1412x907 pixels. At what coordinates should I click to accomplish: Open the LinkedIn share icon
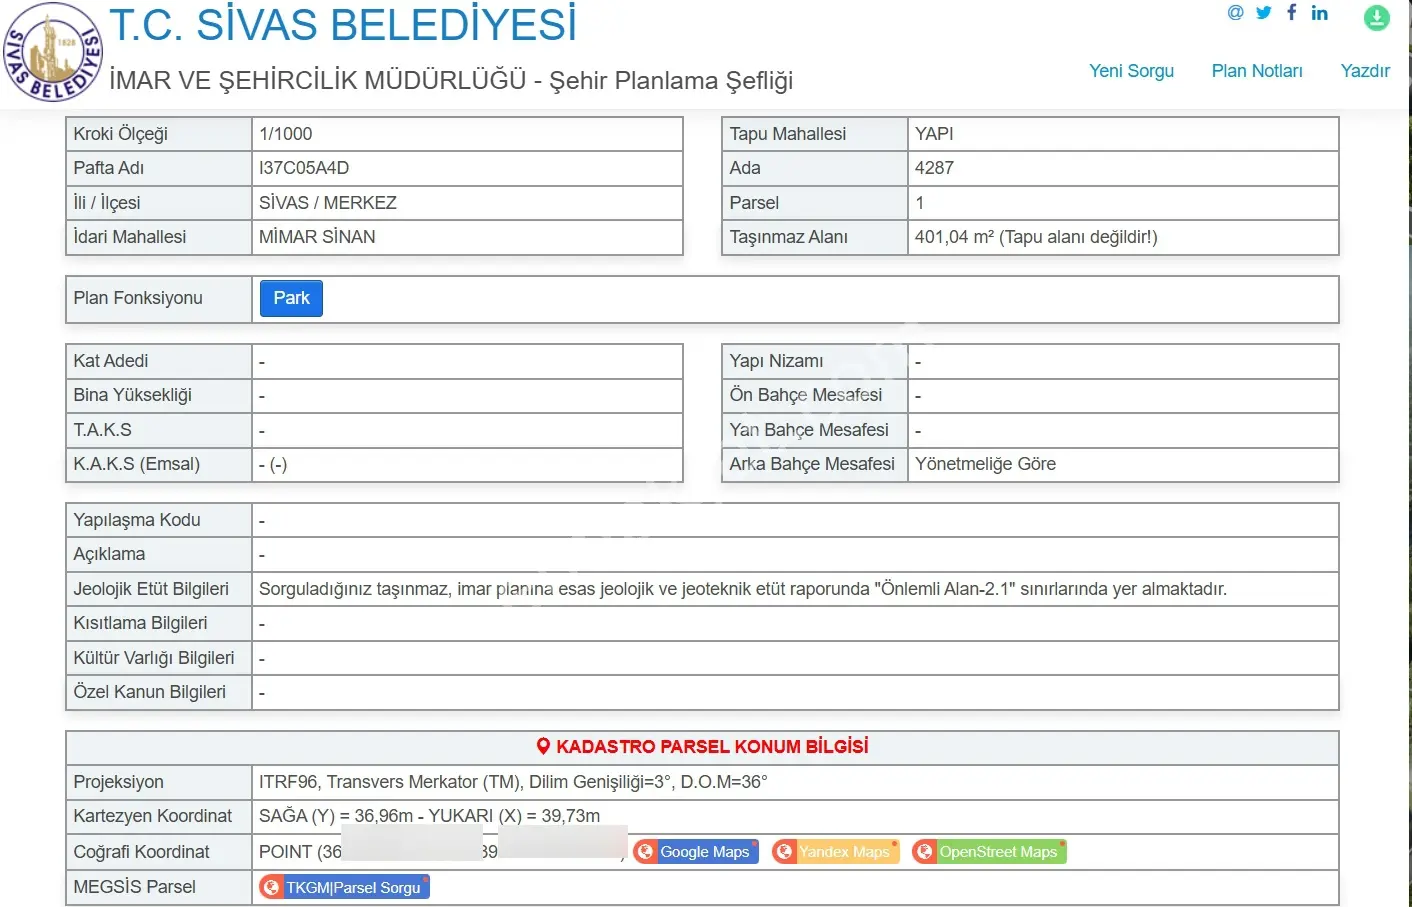(x=1320, y=13)
